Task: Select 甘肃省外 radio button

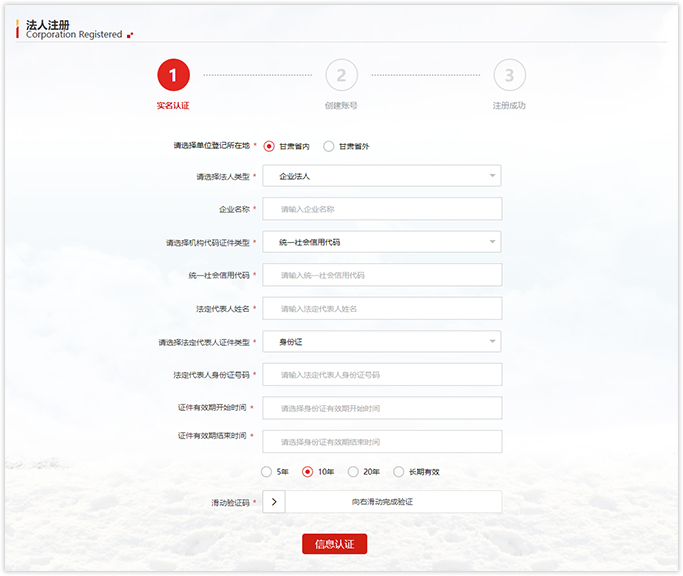Action: pos(329,146)
